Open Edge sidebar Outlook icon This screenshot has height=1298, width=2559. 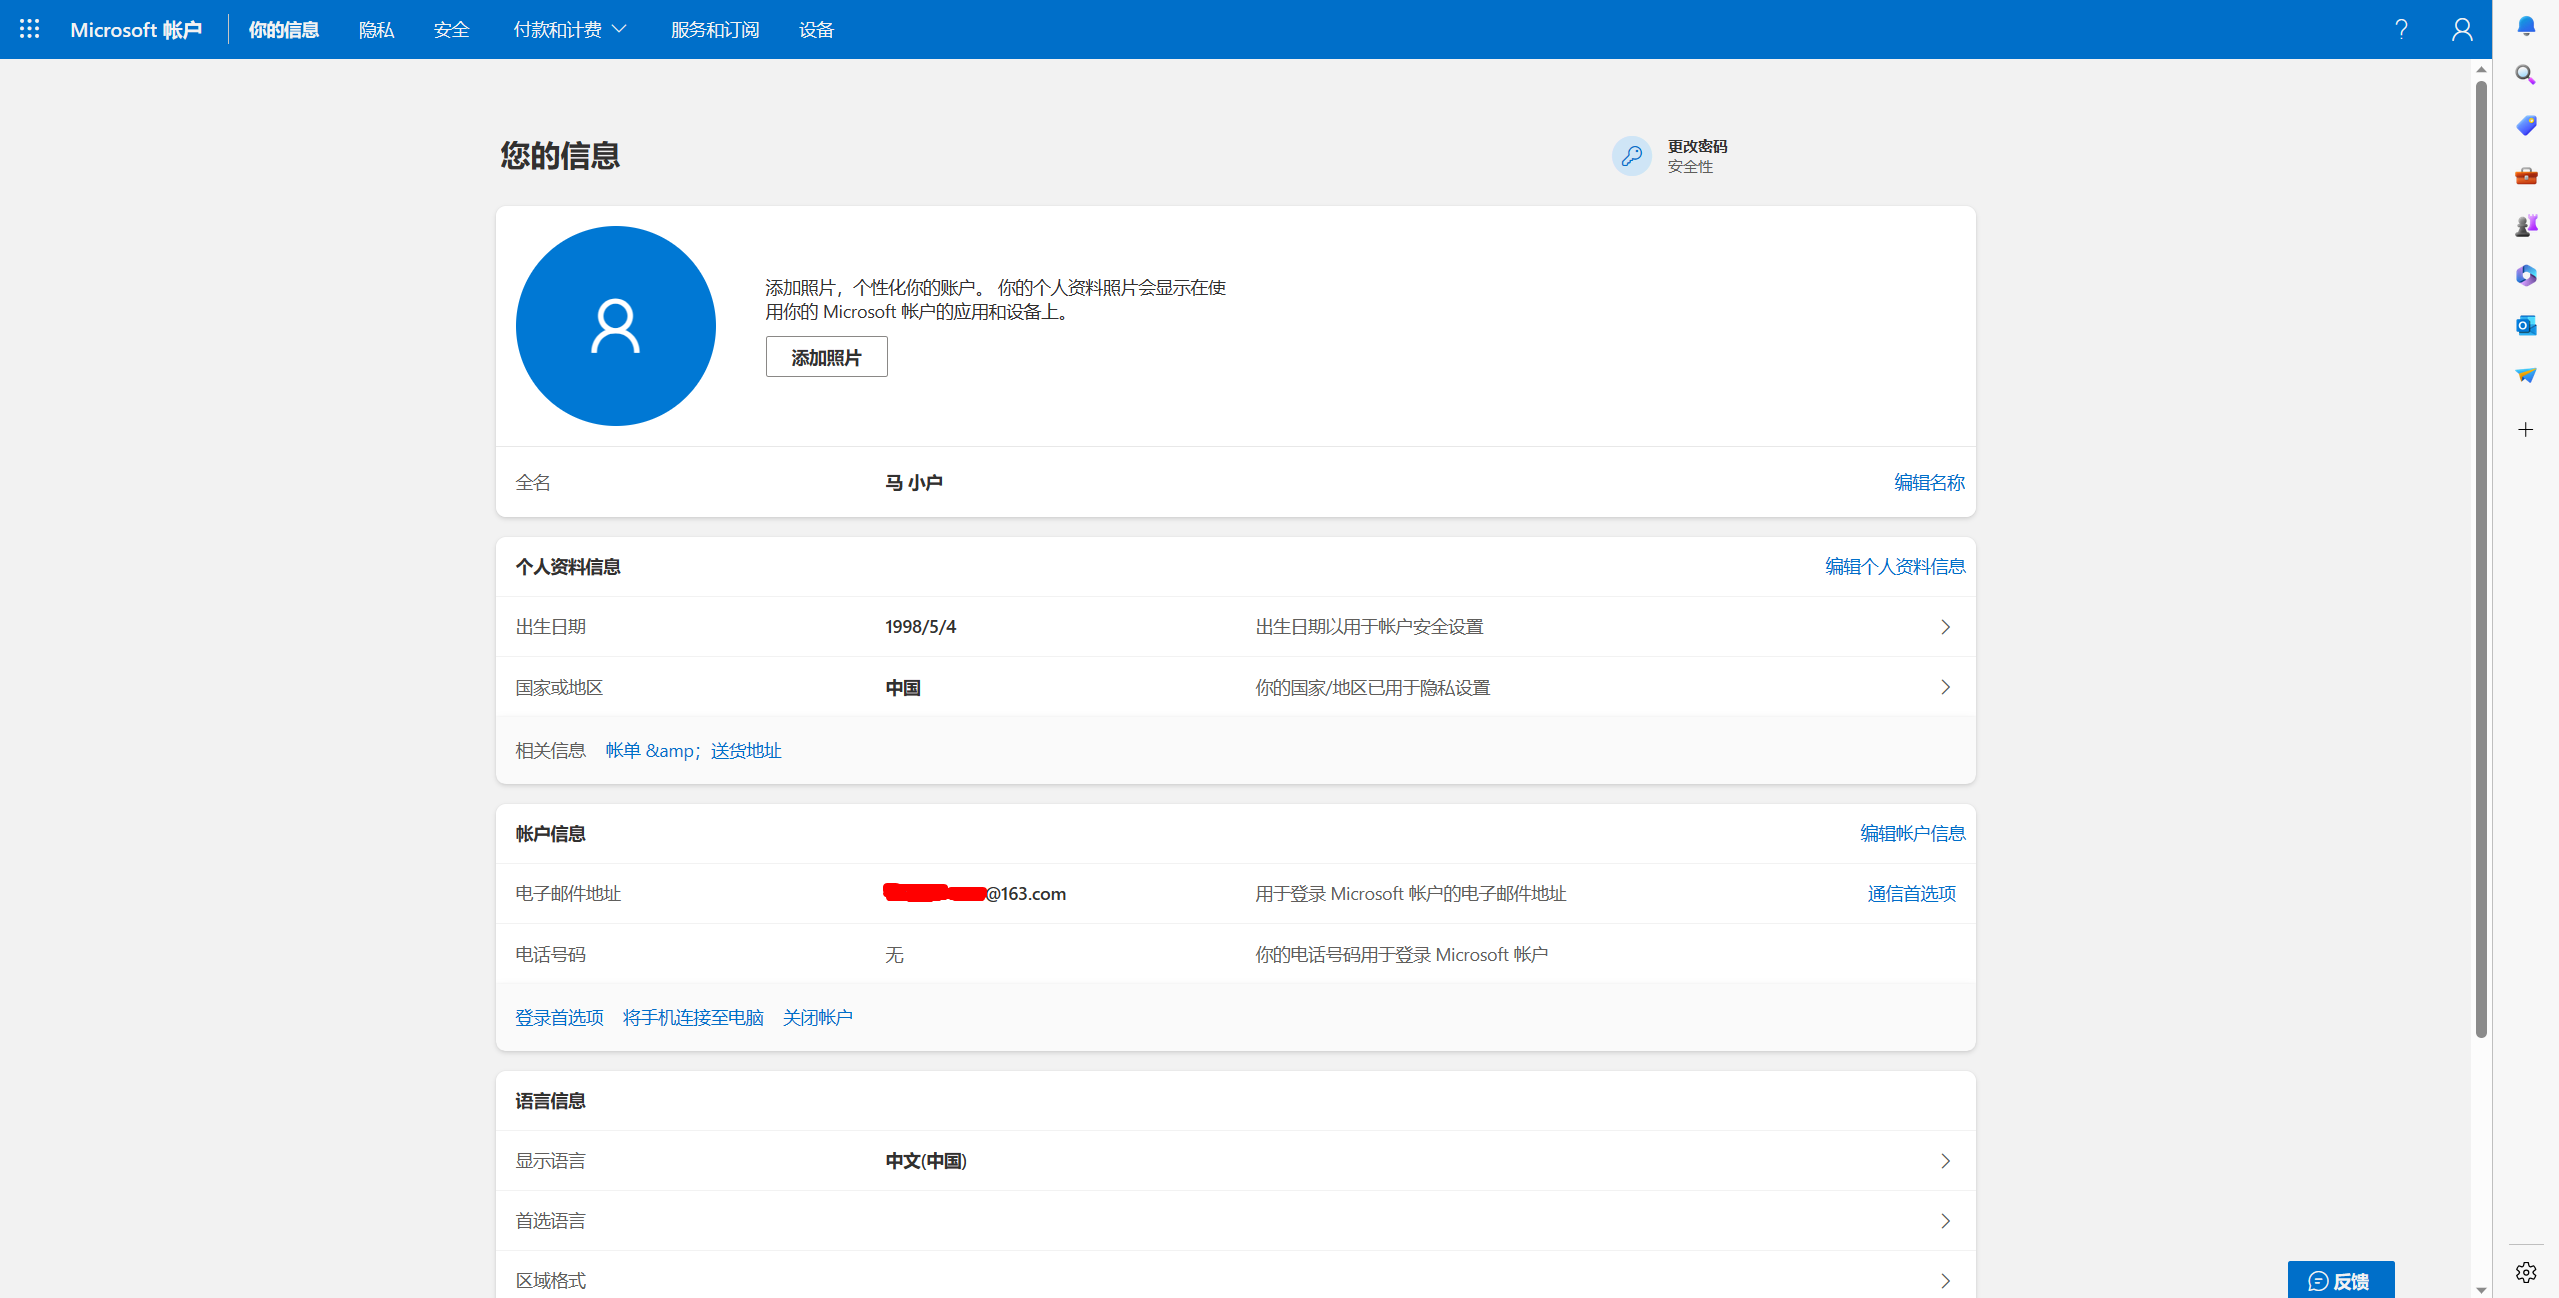click(2526, 325)
